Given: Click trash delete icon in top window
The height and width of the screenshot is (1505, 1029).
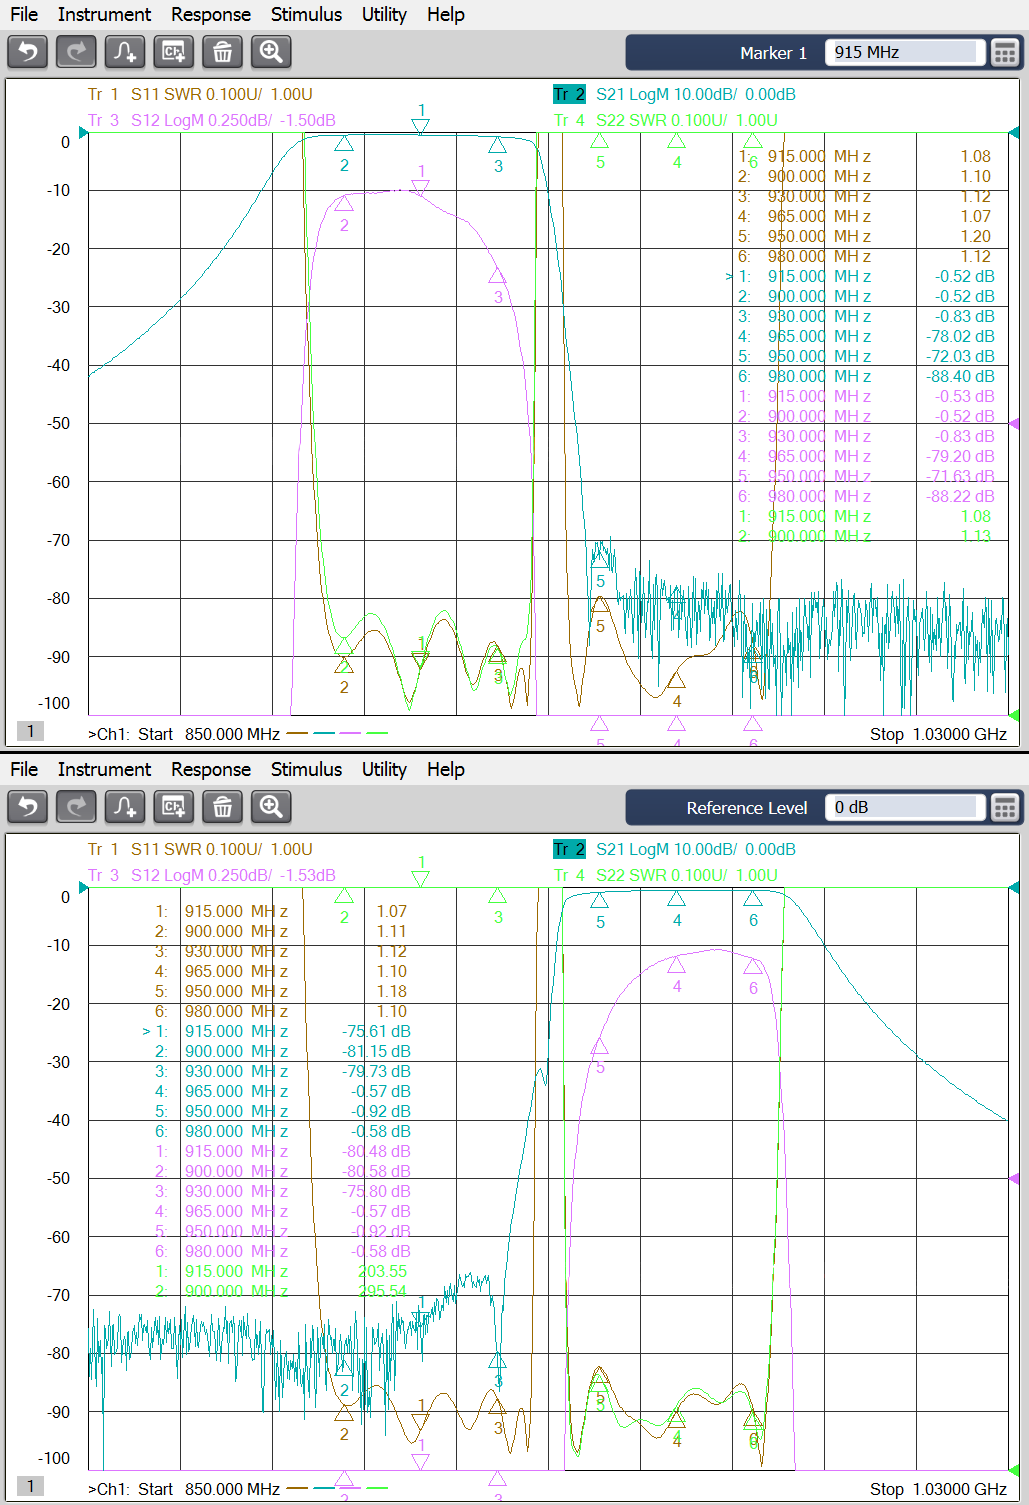Looking at the screenshot, I should (222, 52).
